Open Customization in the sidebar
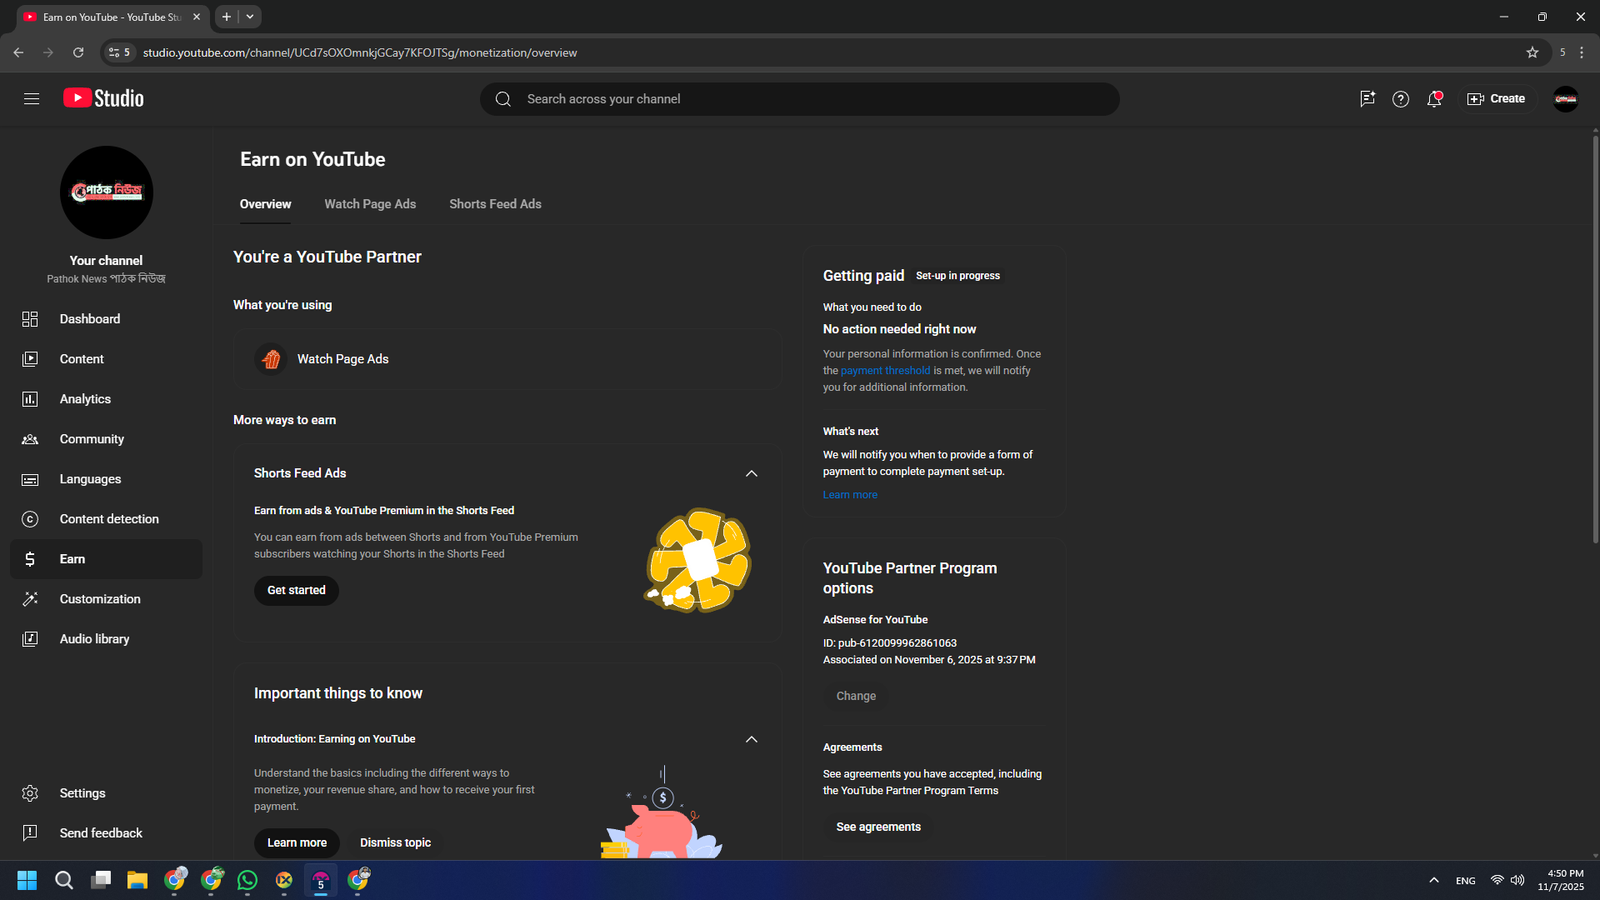 [106, 599]
